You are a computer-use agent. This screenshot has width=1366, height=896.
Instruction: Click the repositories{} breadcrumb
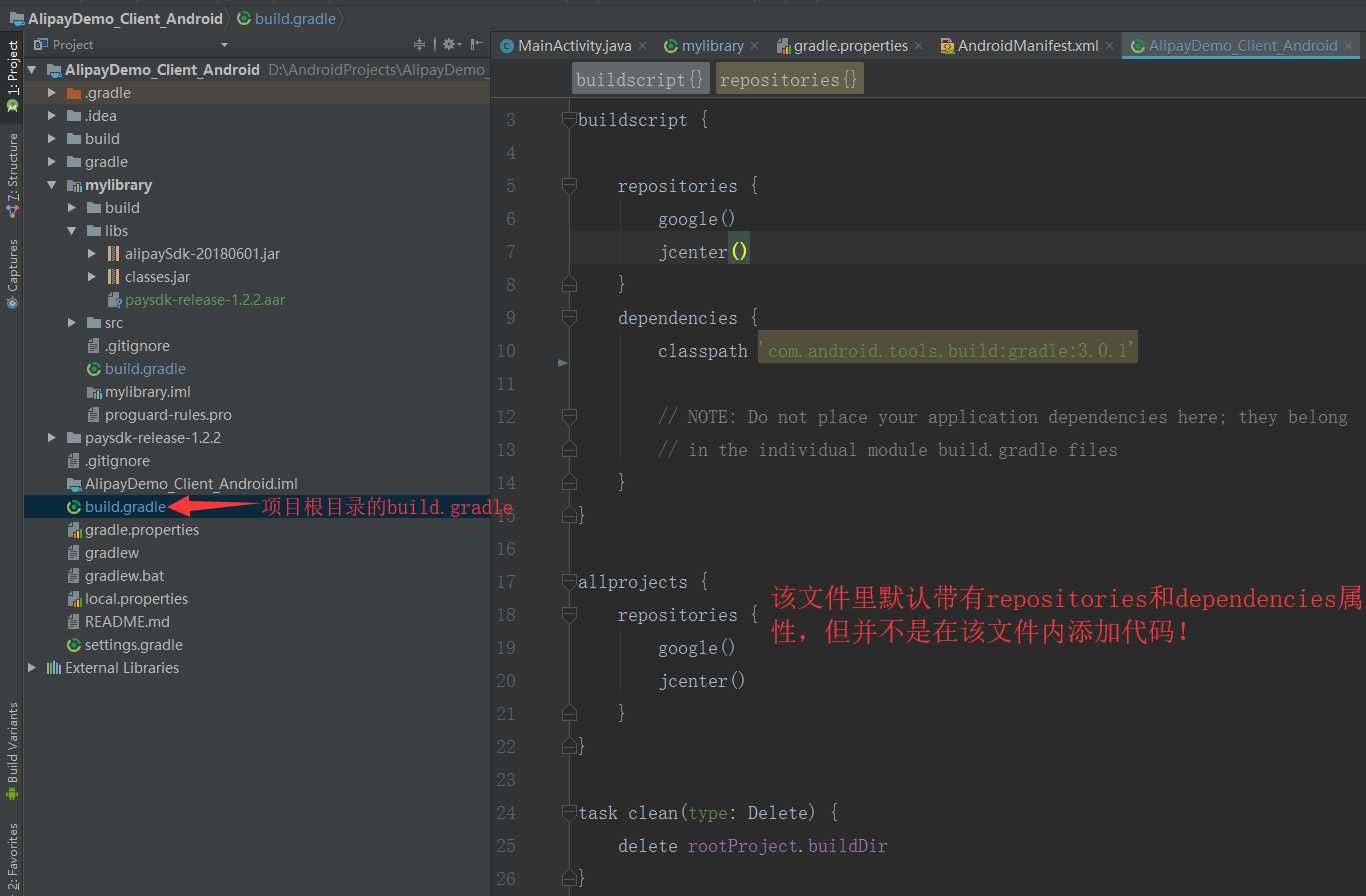pos(789,79)
